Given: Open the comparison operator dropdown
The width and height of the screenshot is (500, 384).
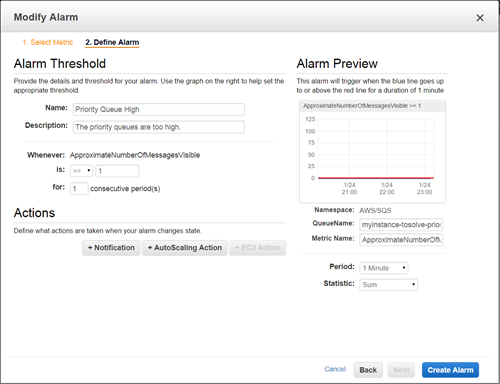Looking at the screenshot, I should 81,171.
